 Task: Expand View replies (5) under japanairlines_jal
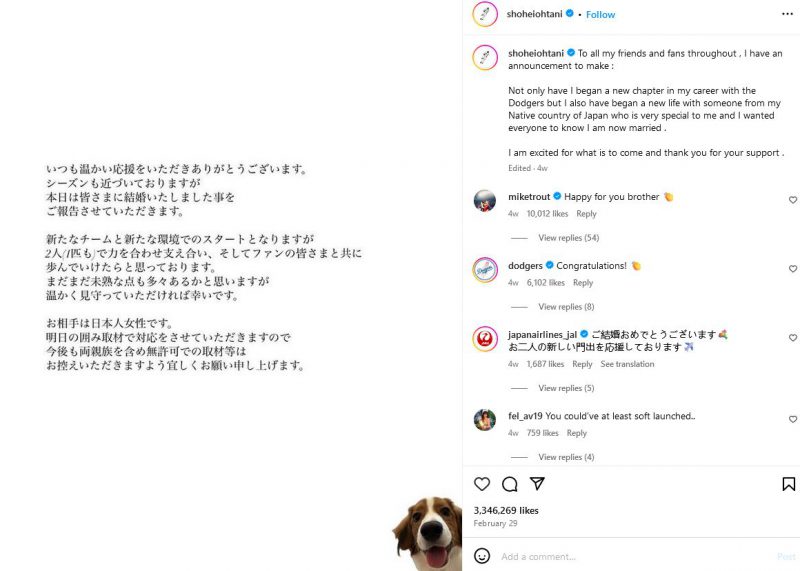[x=566, y=388]
